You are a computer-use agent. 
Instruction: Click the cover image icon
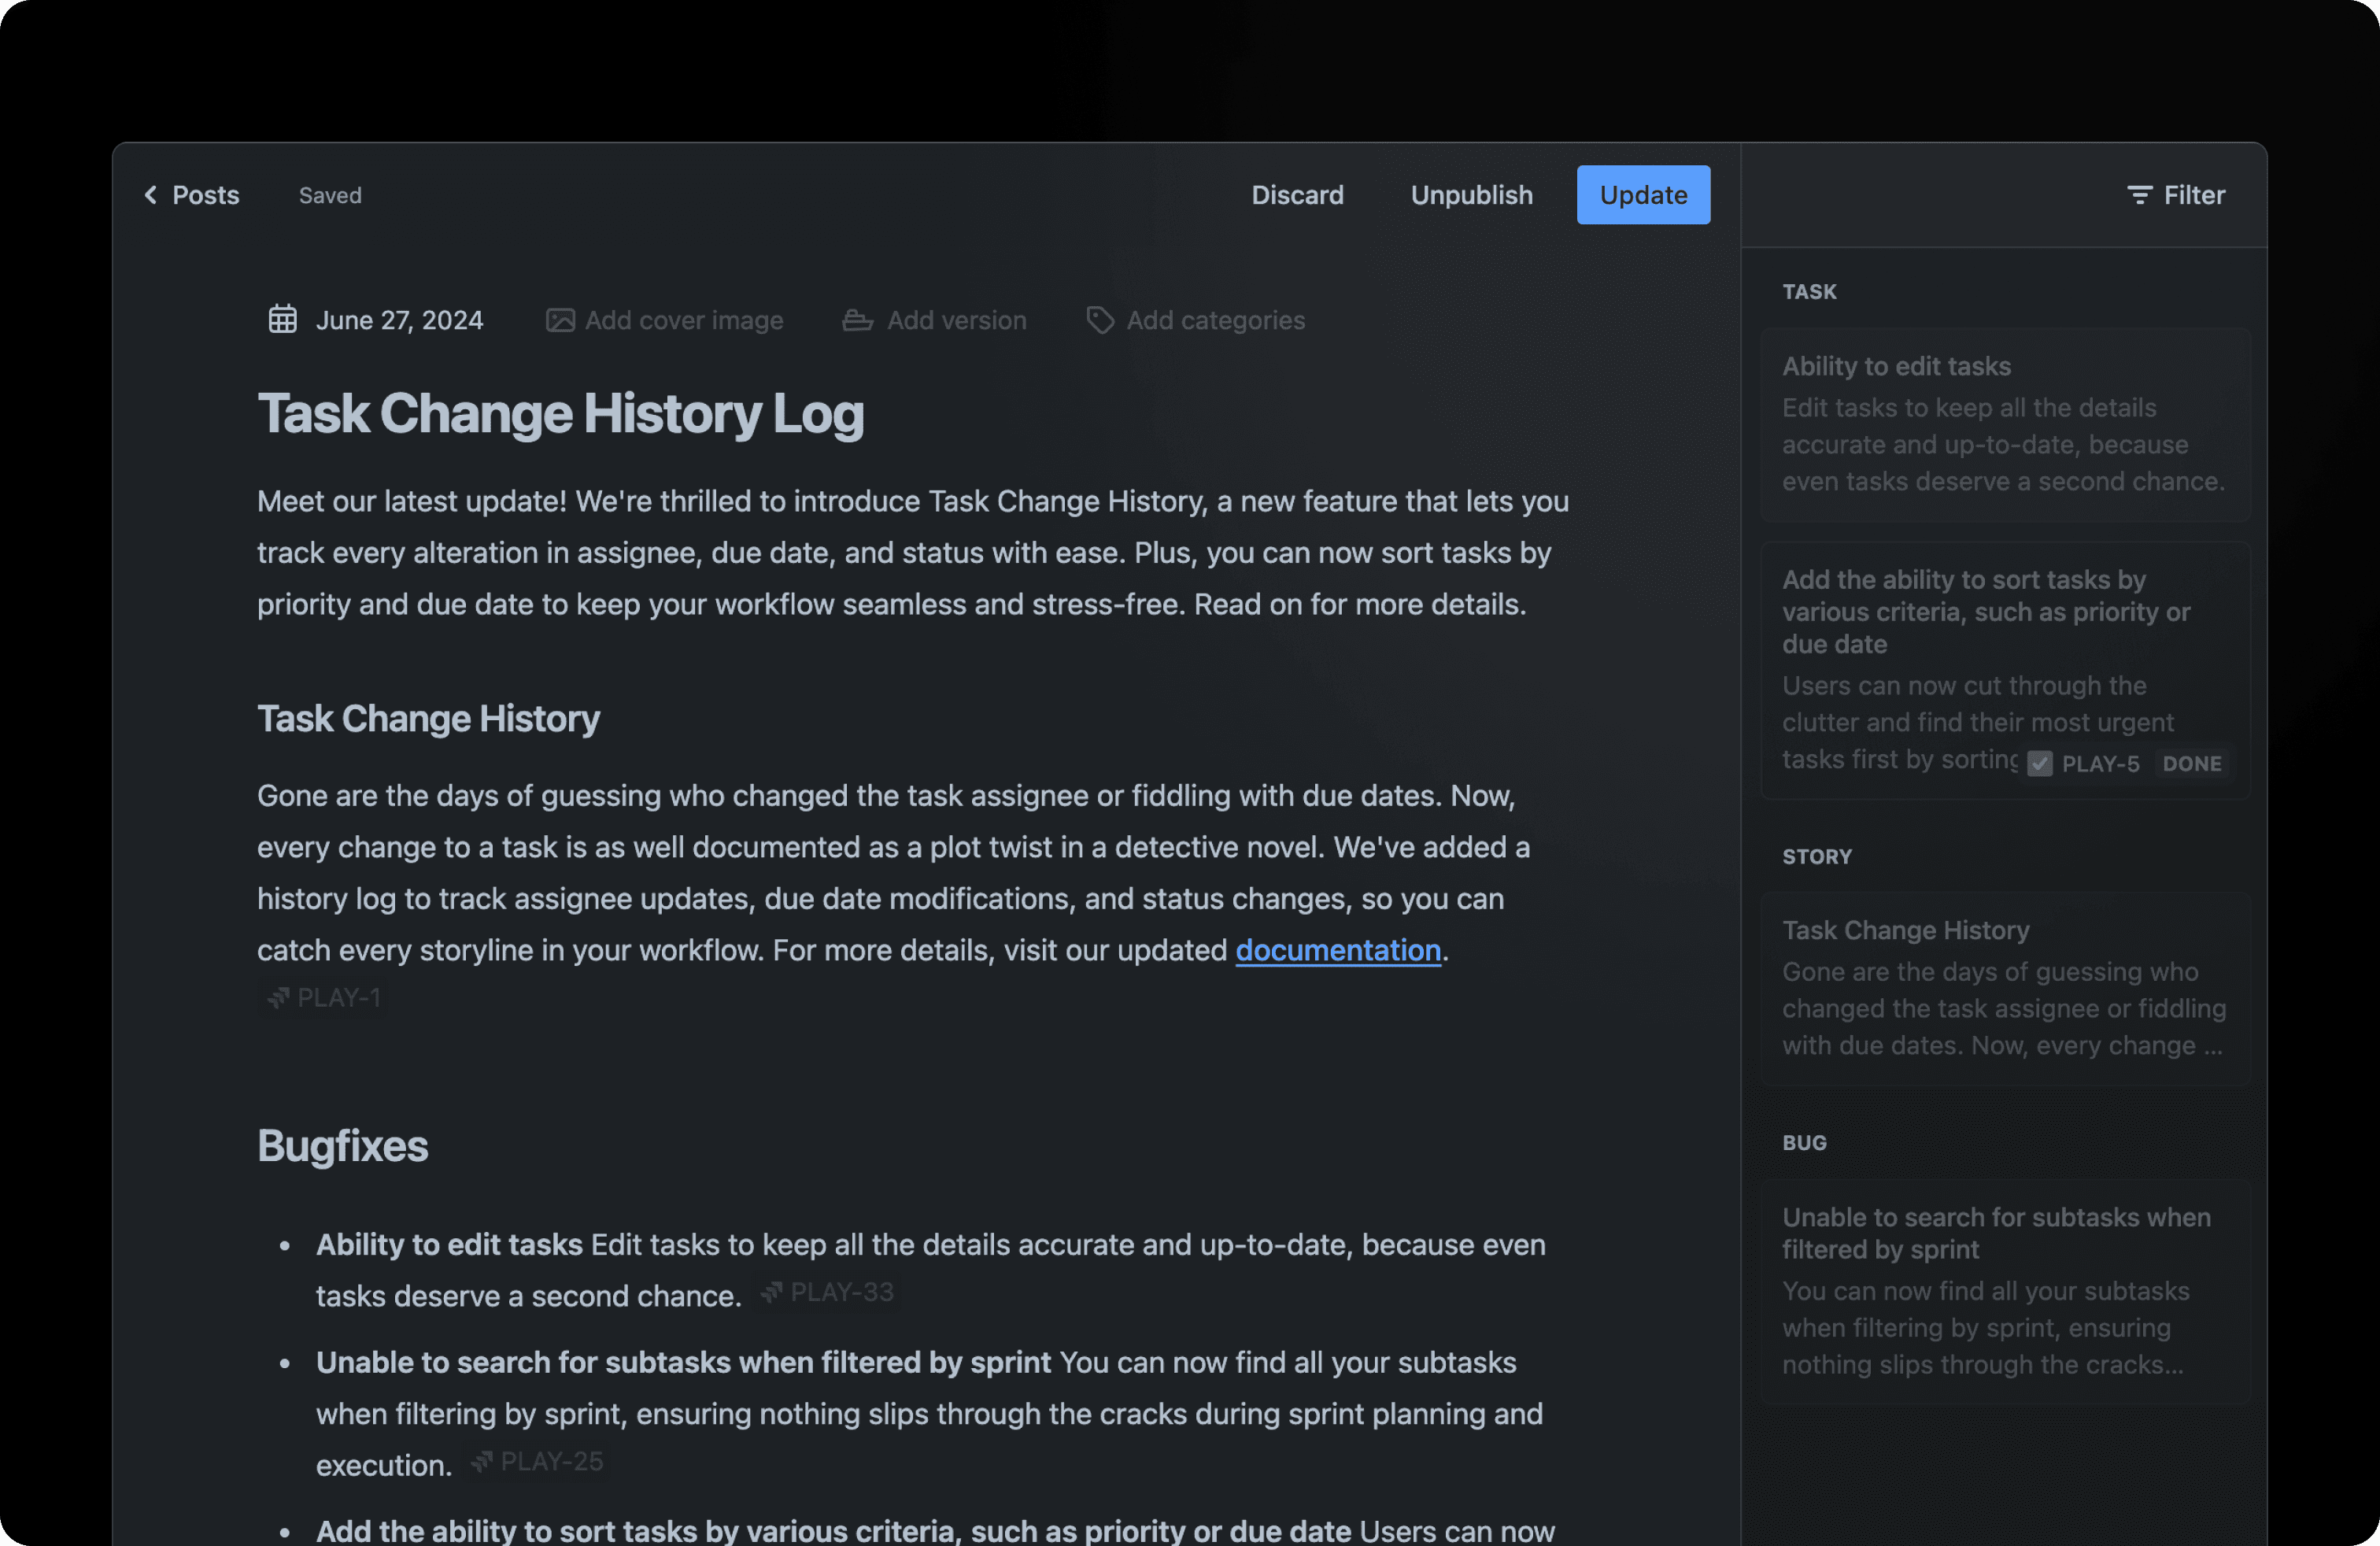[x=560, y=320]
